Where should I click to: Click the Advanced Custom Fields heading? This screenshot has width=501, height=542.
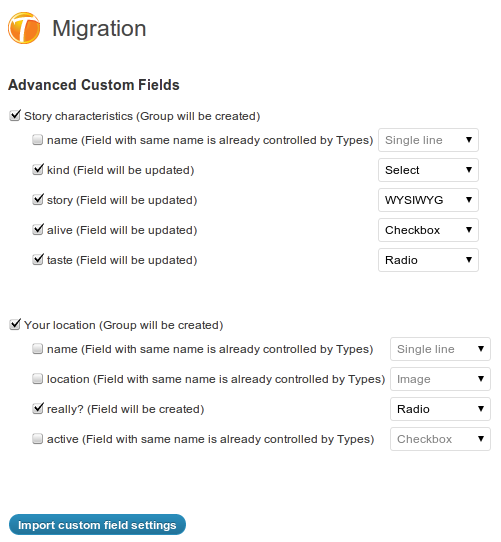point(94,85)
